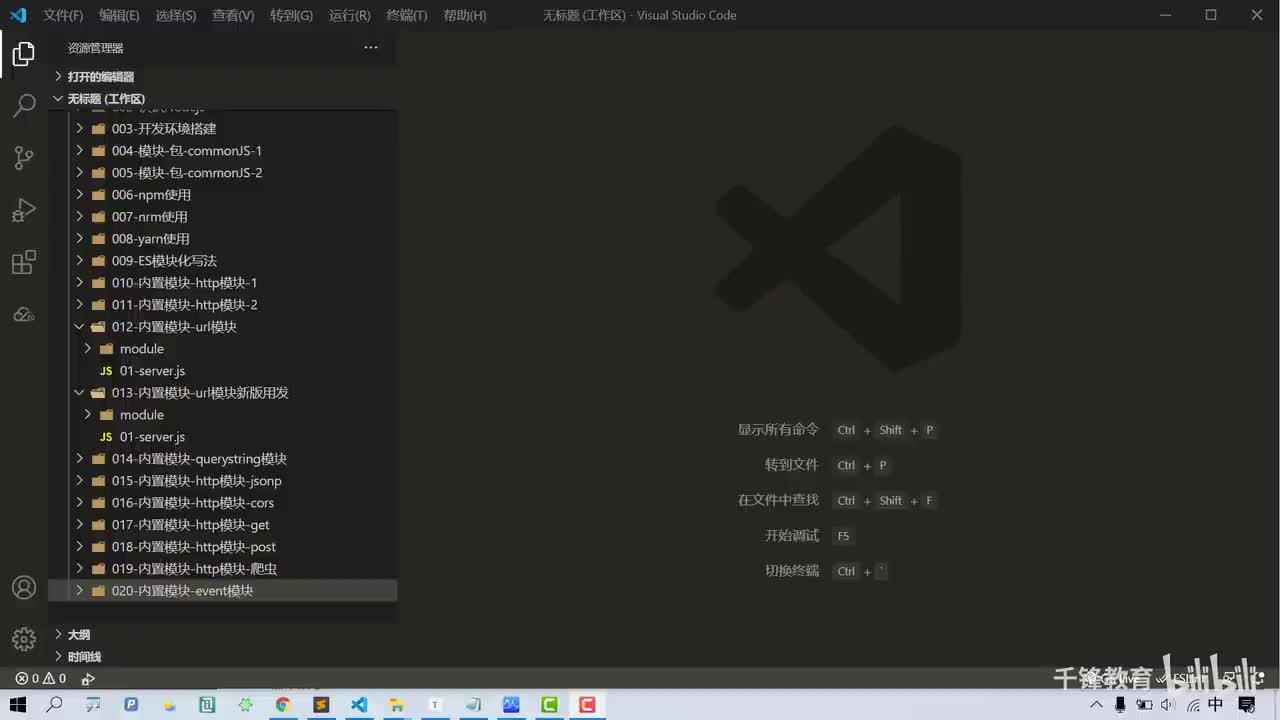Expand the 015-内置模块-http模块-jsonp folder
Image resolution: width=1280 pixels, height=720 pixels.
222,481
